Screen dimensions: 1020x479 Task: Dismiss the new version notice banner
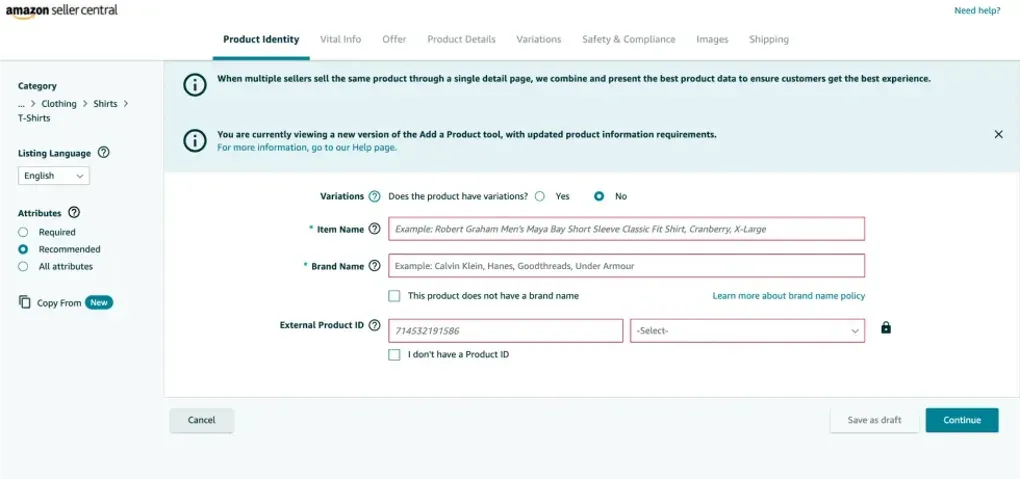pos(998,134)
